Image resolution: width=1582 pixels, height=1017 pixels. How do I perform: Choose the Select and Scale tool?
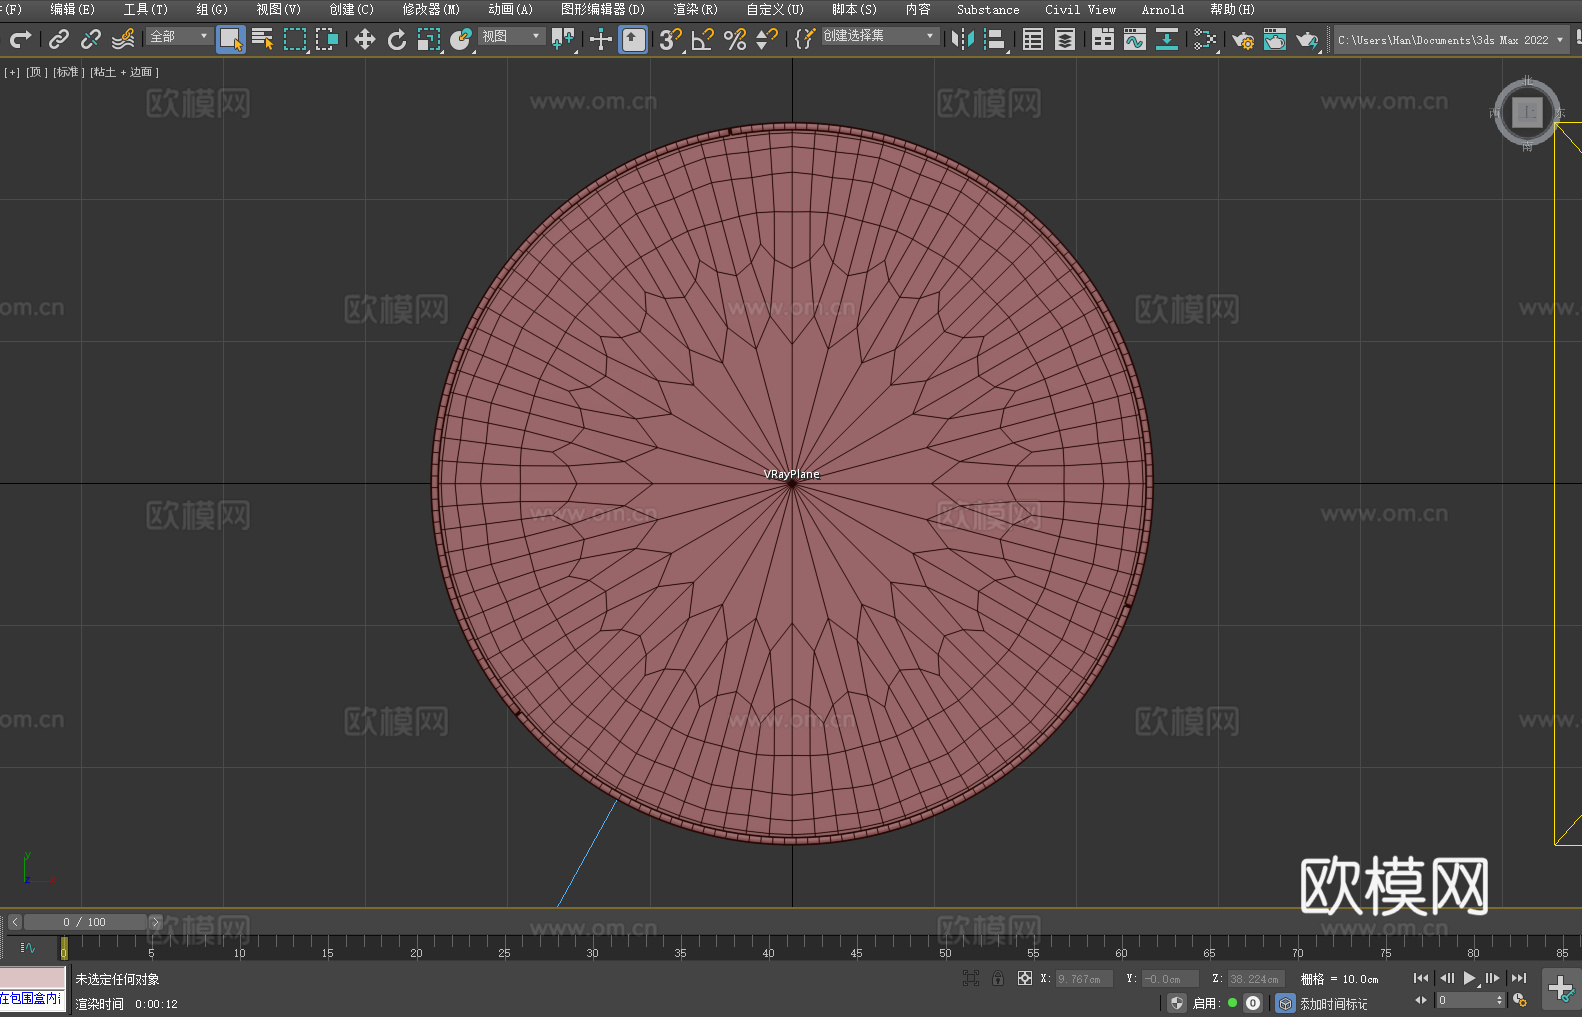click(x=429, y=39)
